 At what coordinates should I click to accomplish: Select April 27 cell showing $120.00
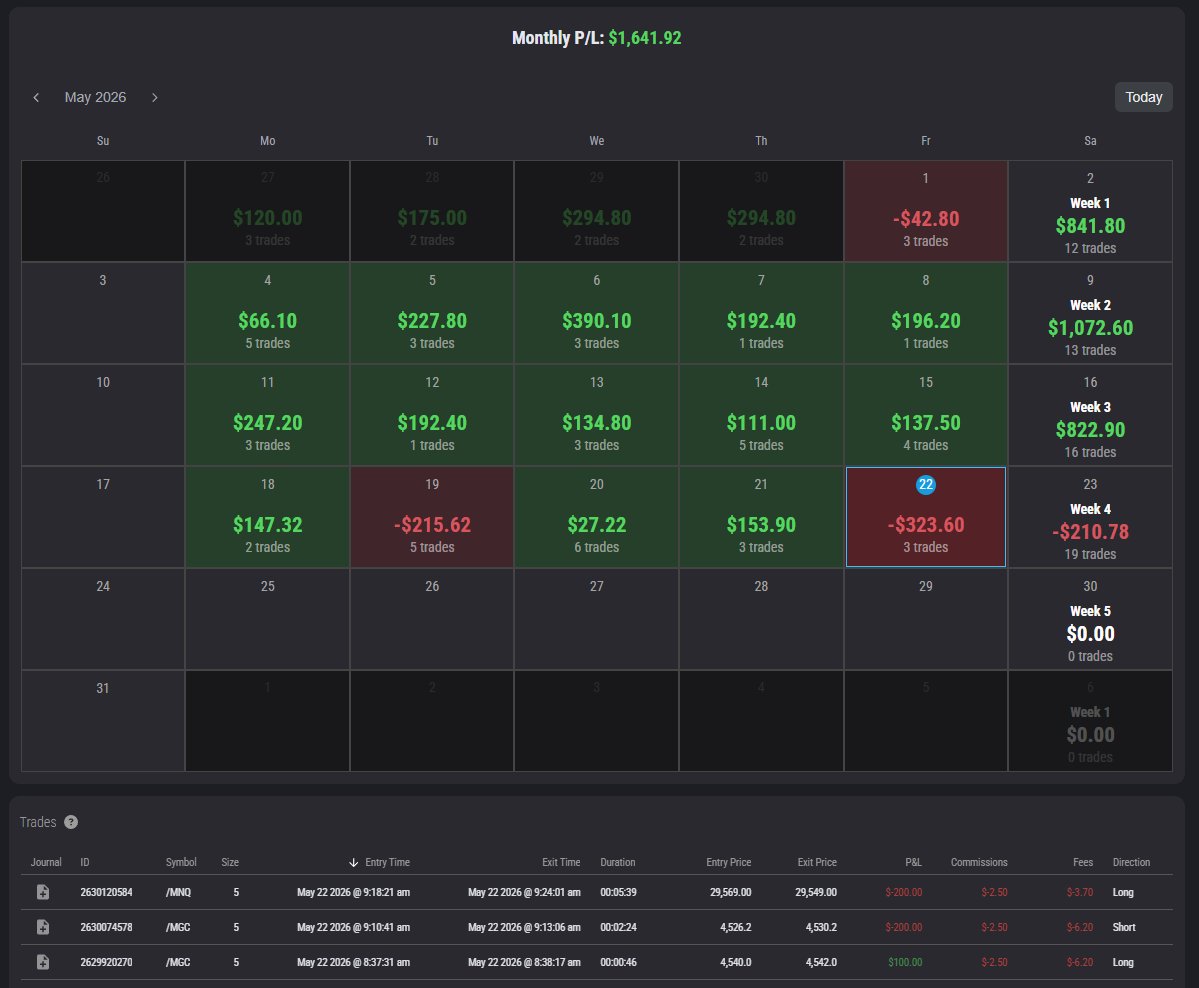pyautogui.click(x=268, y=211)
